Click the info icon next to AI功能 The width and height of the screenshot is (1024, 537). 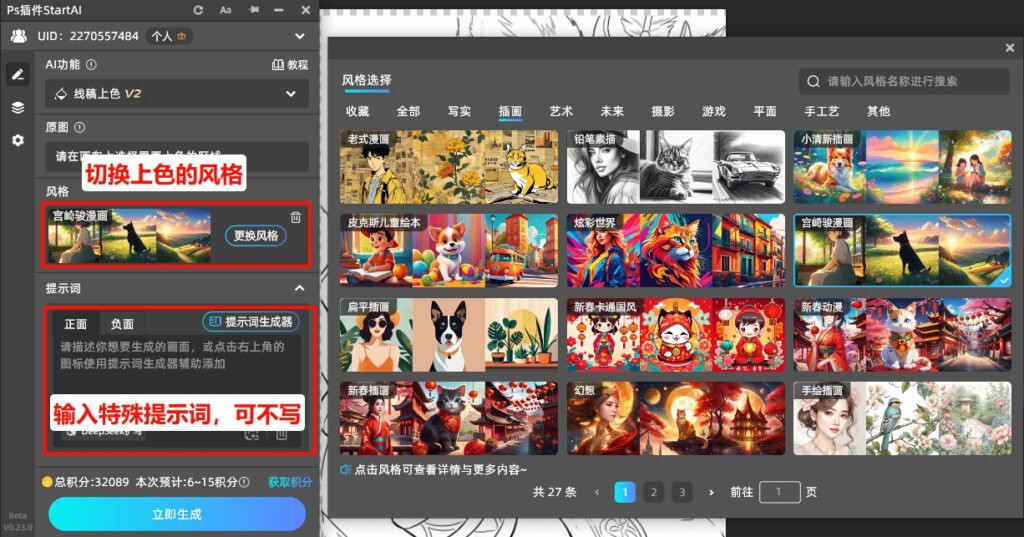[x=91, y=65]
